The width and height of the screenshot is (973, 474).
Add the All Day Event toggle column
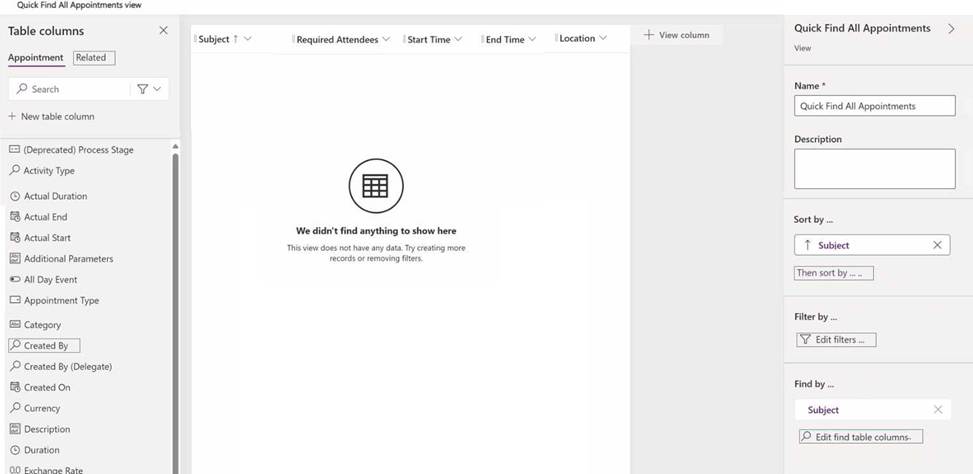tap(50, 280)
